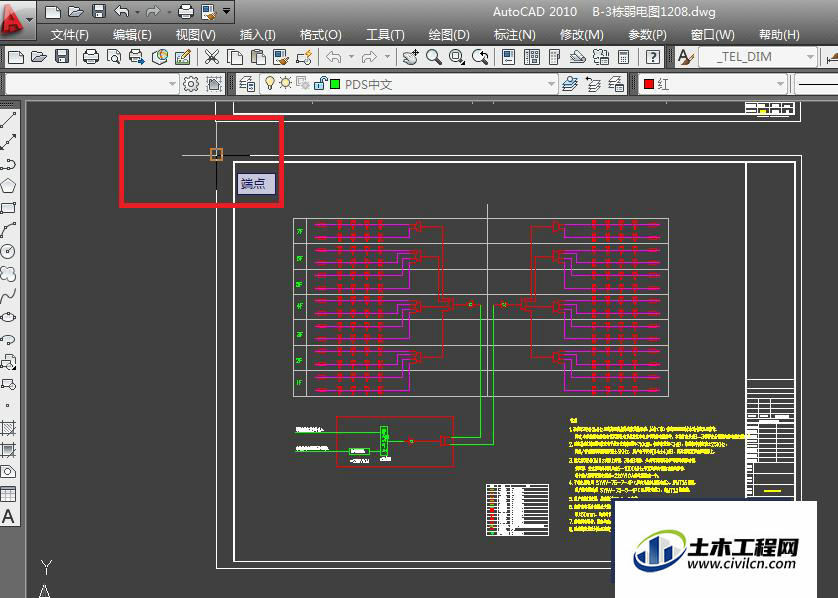The height and width of the screenshot is (598, 838).
Task: Click the green PDS中文 layer color swatch
Action: pyautogui.click(x=335, y=84)
